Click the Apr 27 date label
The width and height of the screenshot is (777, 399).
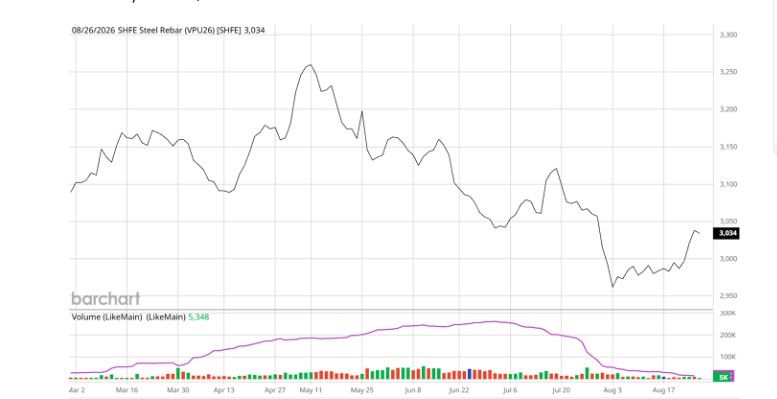pos(275,390)
